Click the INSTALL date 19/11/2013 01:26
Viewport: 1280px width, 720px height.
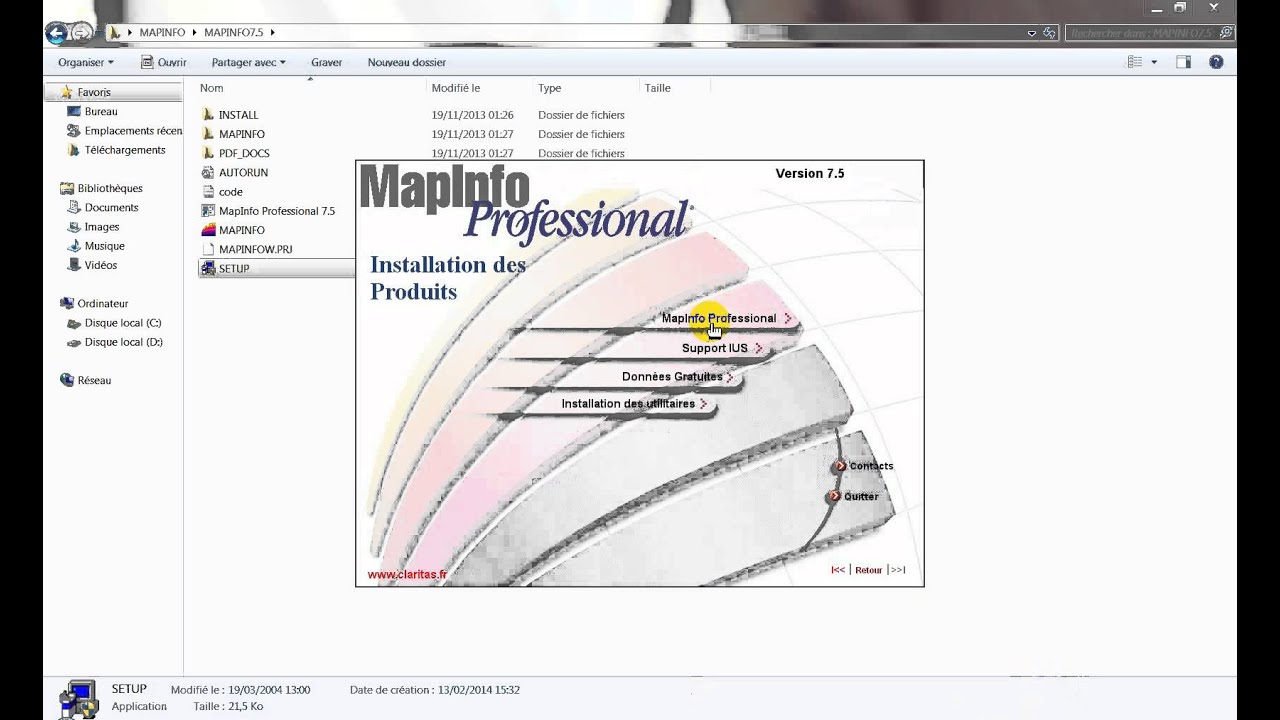tap(472, 115)
